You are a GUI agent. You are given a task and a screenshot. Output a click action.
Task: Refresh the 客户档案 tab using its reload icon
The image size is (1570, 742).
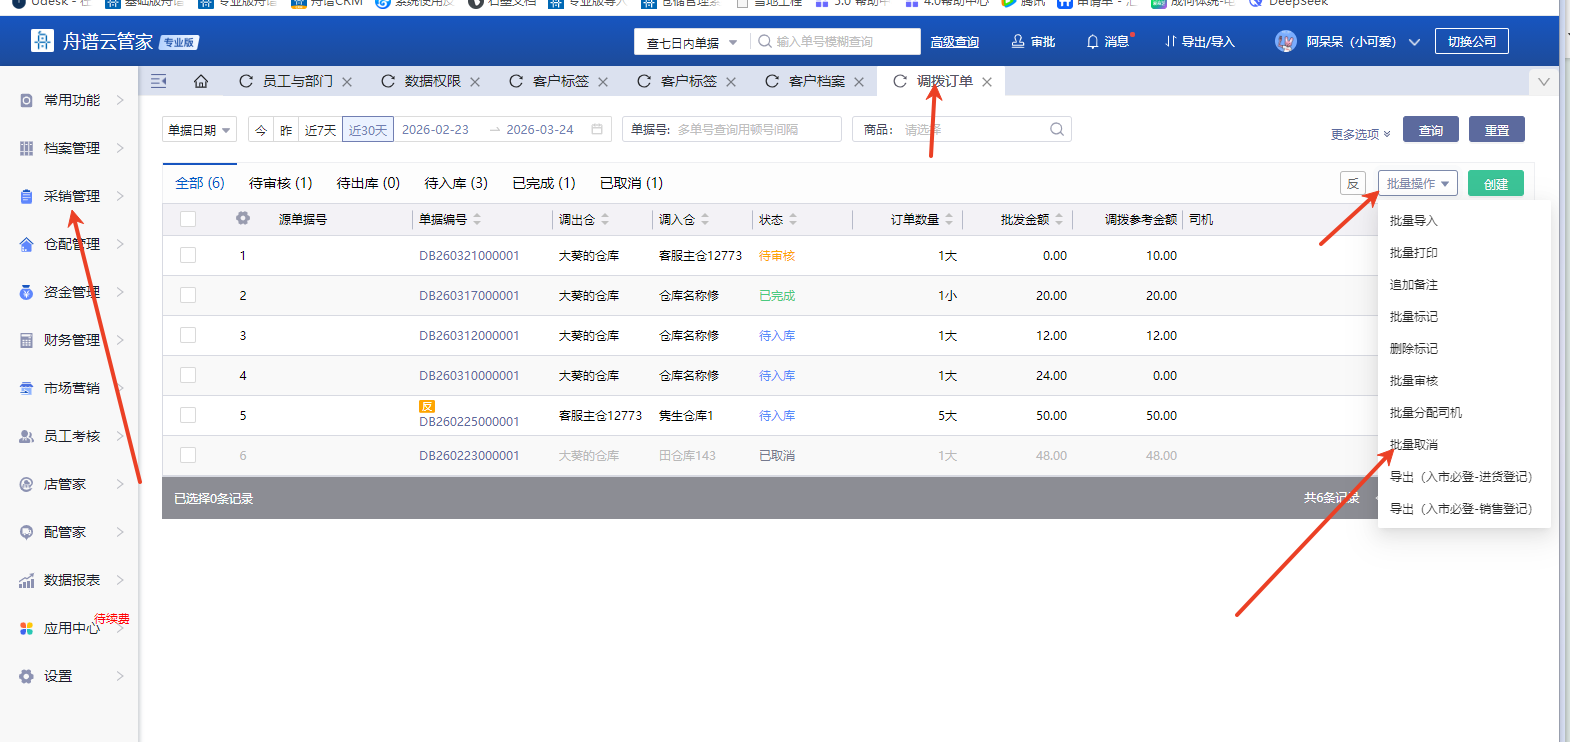[x=772, y=82]
